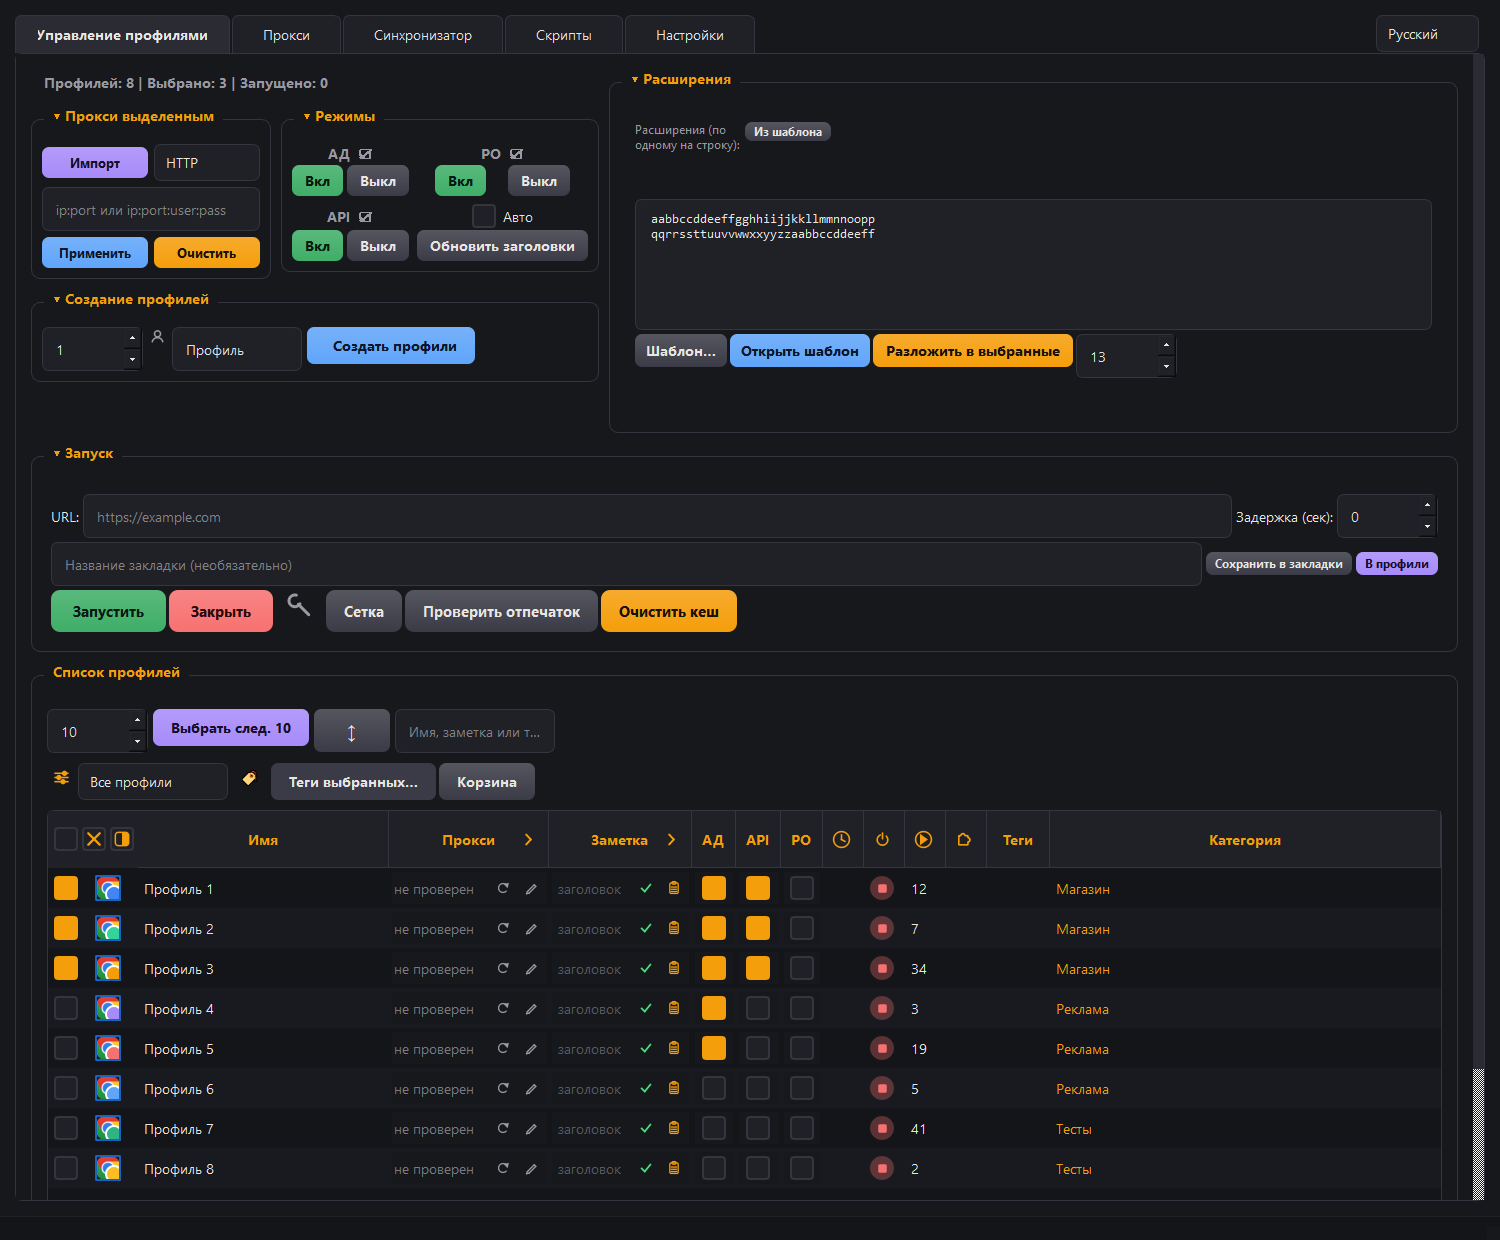
Task: Click the magnifier search icon near Закрыть
Action: [298, 604]
